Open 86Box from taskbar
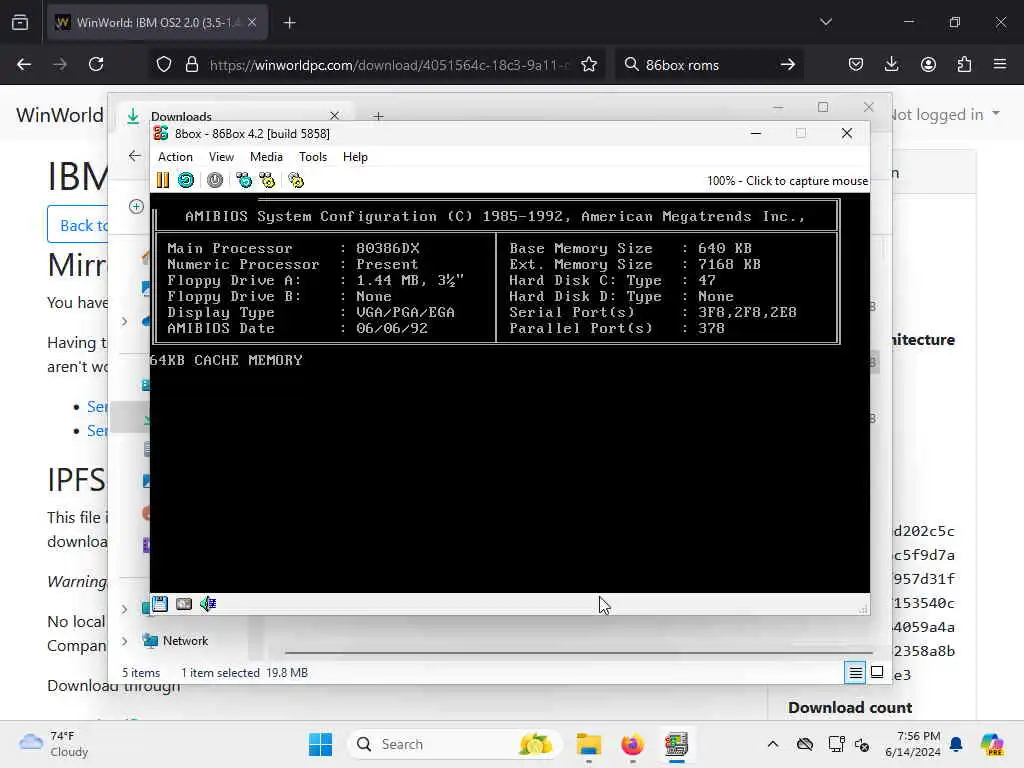Image resolution: width=1024 pixels, height=768 pixels. pyautogui.click(x=676, y=744)
